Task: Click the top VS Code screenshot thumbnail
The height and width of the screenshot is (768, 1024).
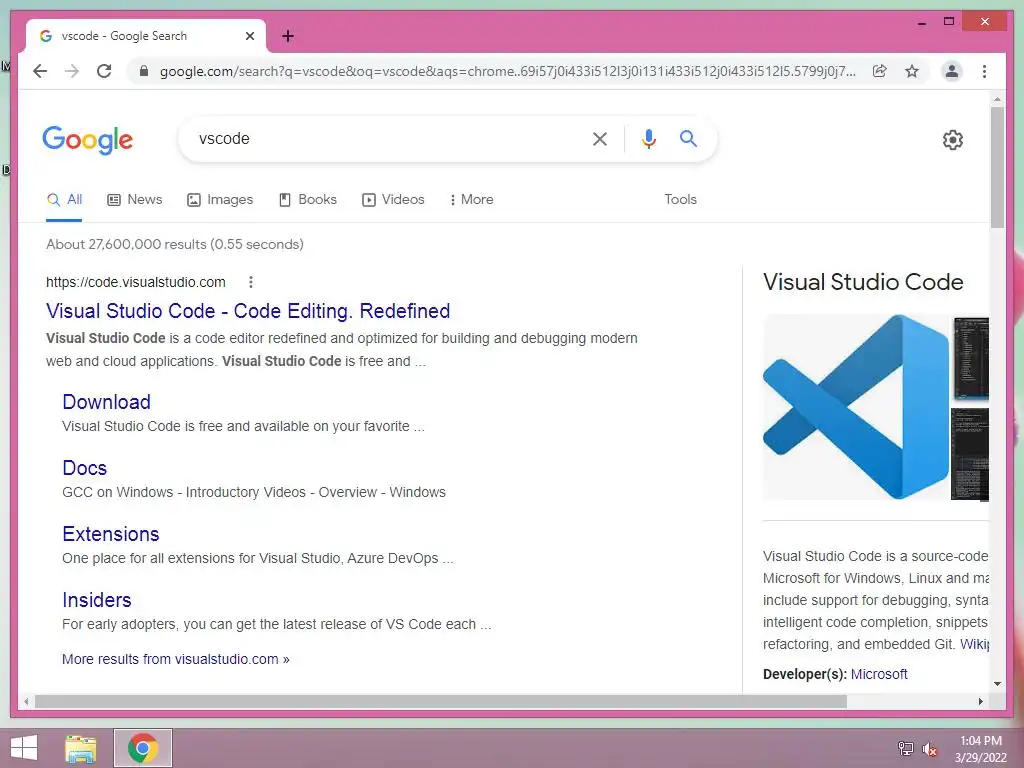Action: tap(970, 359)
